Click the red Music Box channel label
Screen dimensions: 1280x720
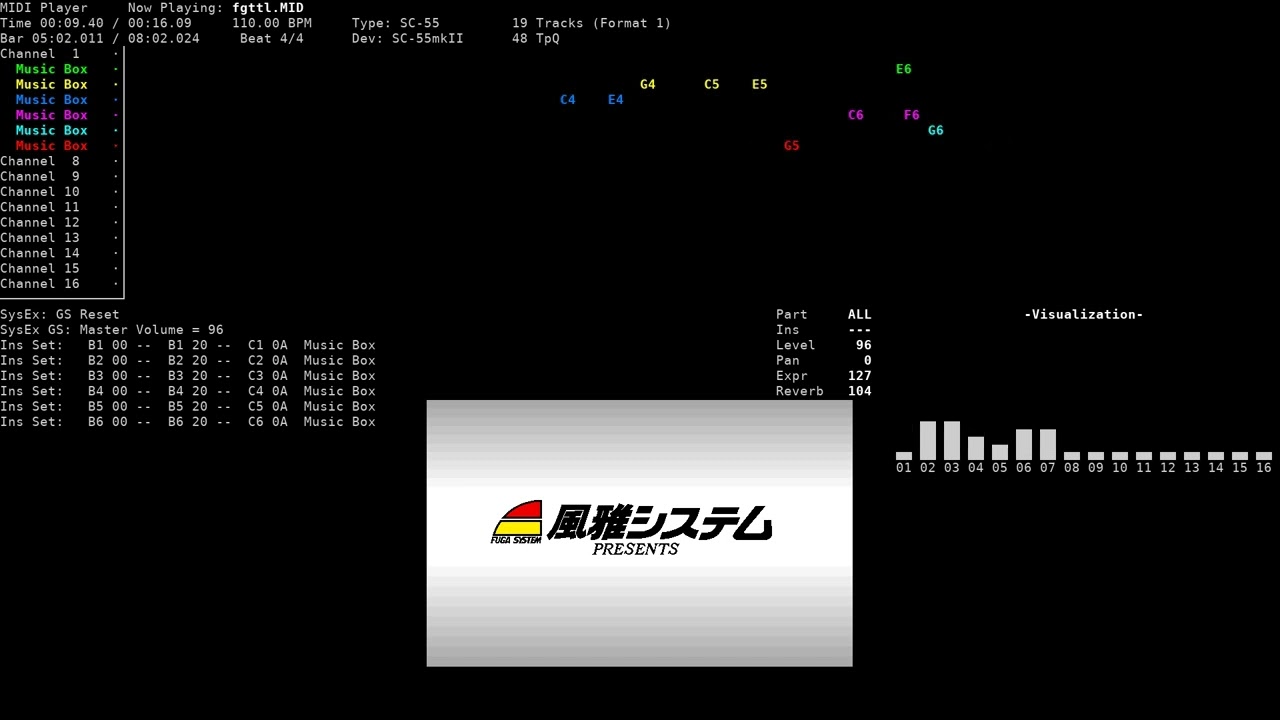(x=52, y=146)
